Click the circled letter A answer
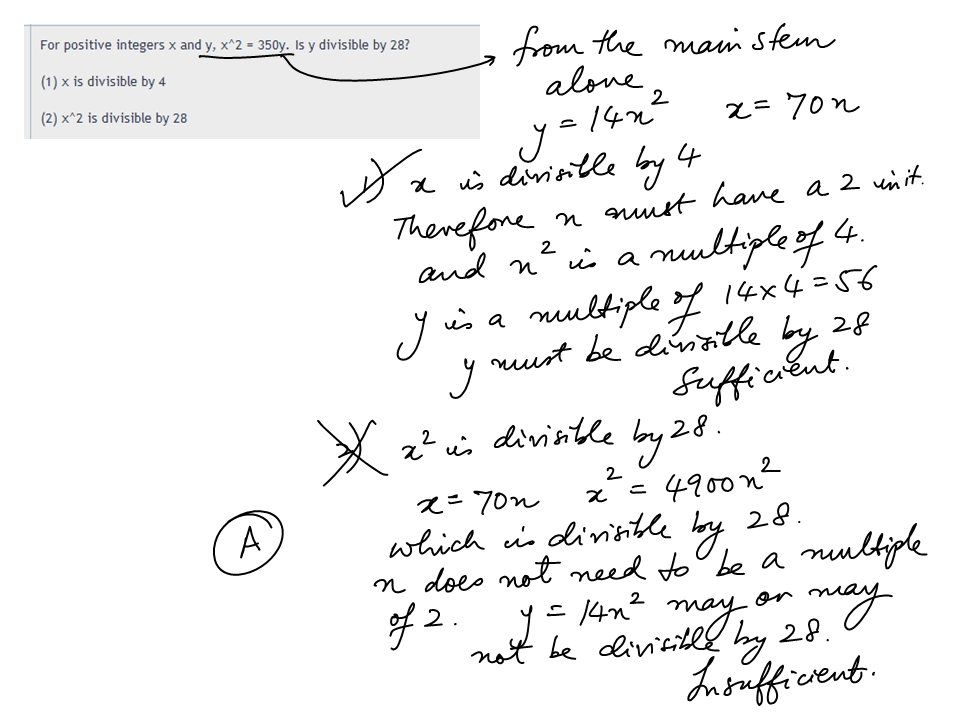The height and width of the screenshot is (720, 960). pos(248,542)
